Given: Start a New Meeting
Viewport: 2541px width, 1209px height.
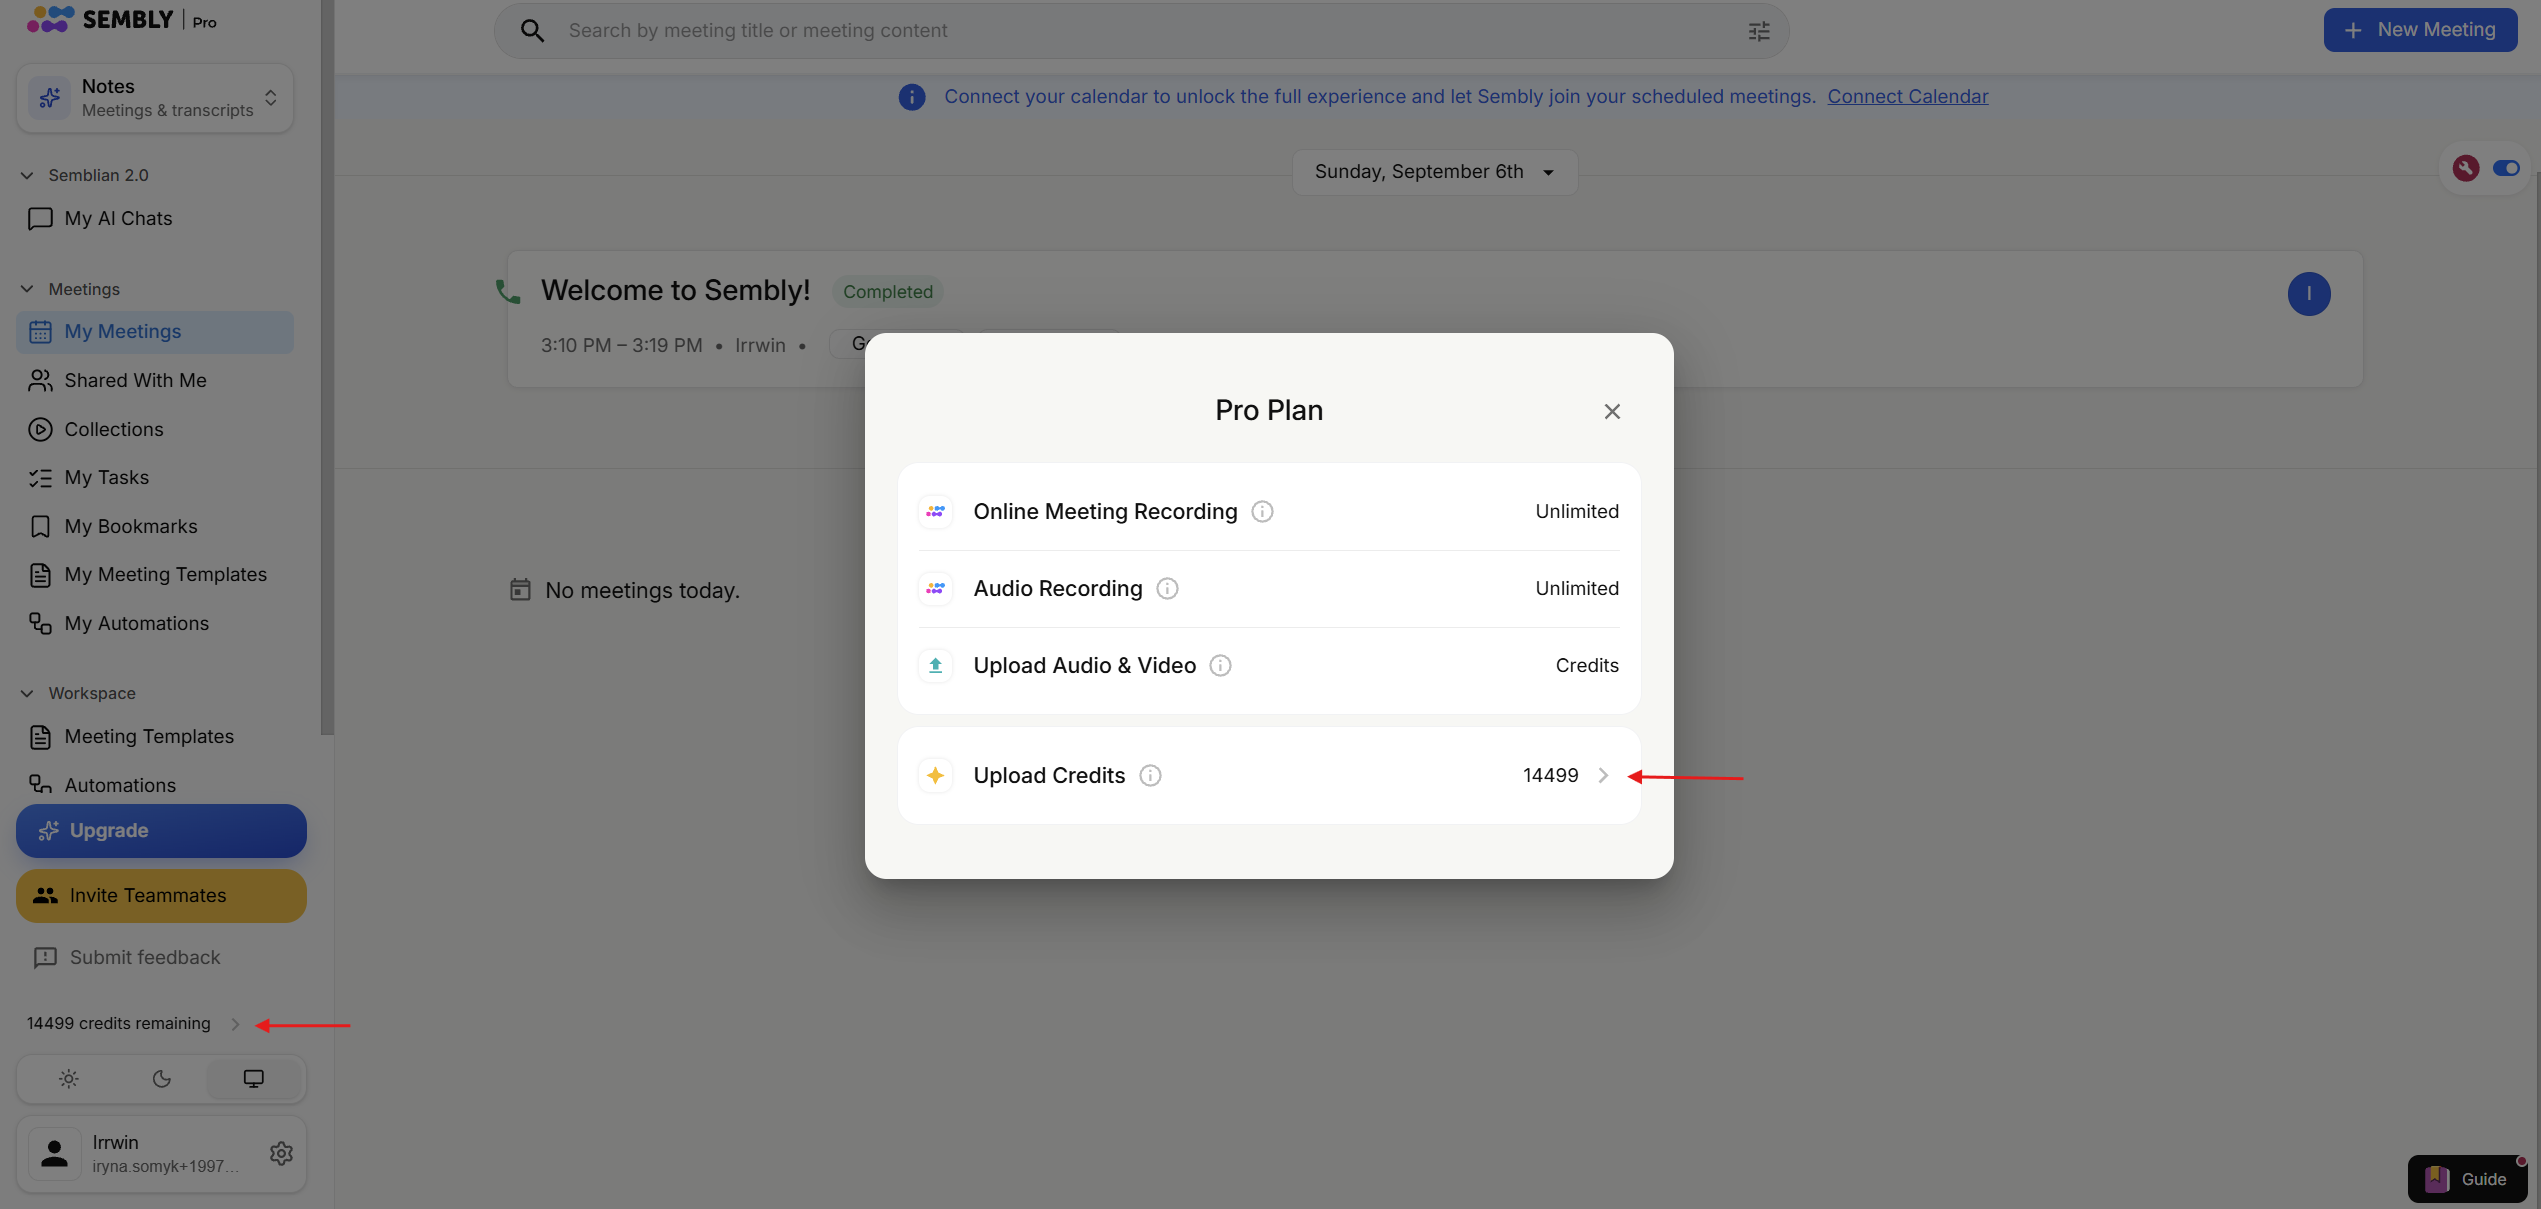Looking at the screenshot, I should [x=2420, y=30].
